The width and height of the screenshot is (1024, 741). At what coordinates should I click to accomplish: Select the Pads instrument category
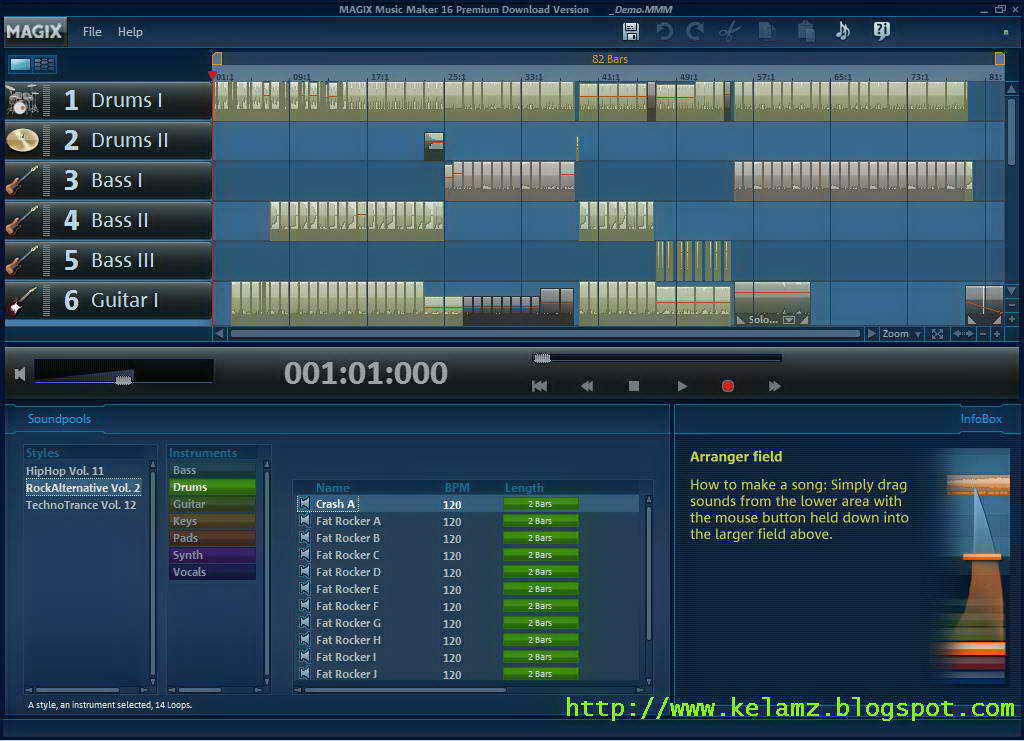click(x=212, y=538)
